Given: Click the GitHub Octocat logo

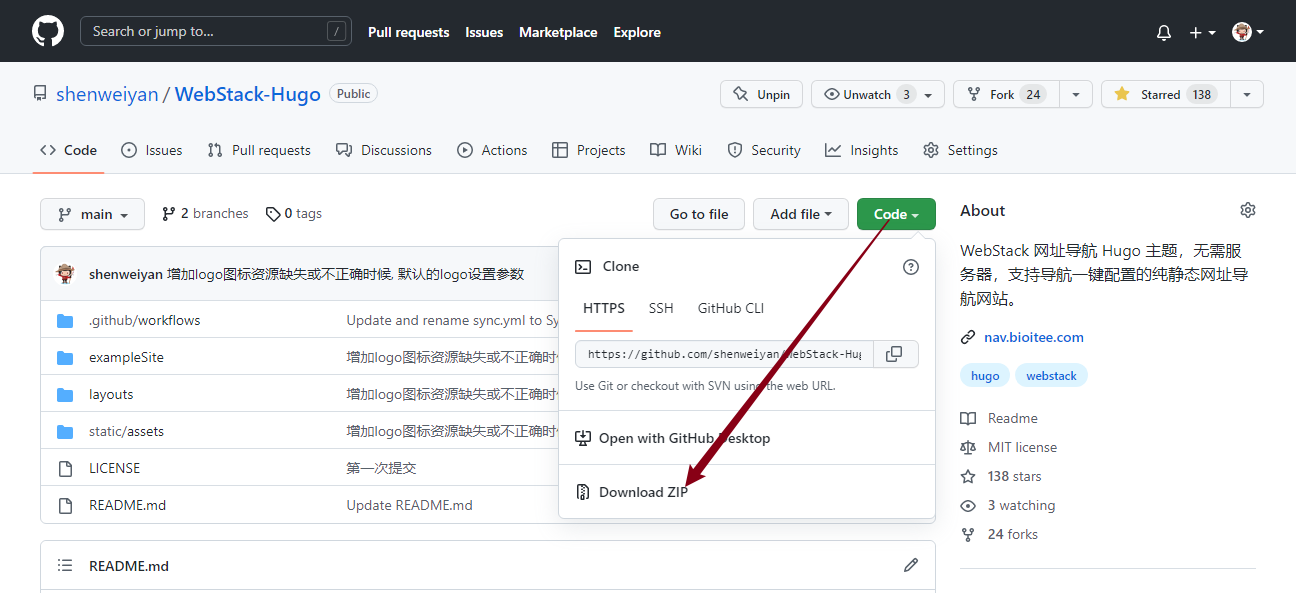Looking at the screenshot, I should (x=47, y=32).
